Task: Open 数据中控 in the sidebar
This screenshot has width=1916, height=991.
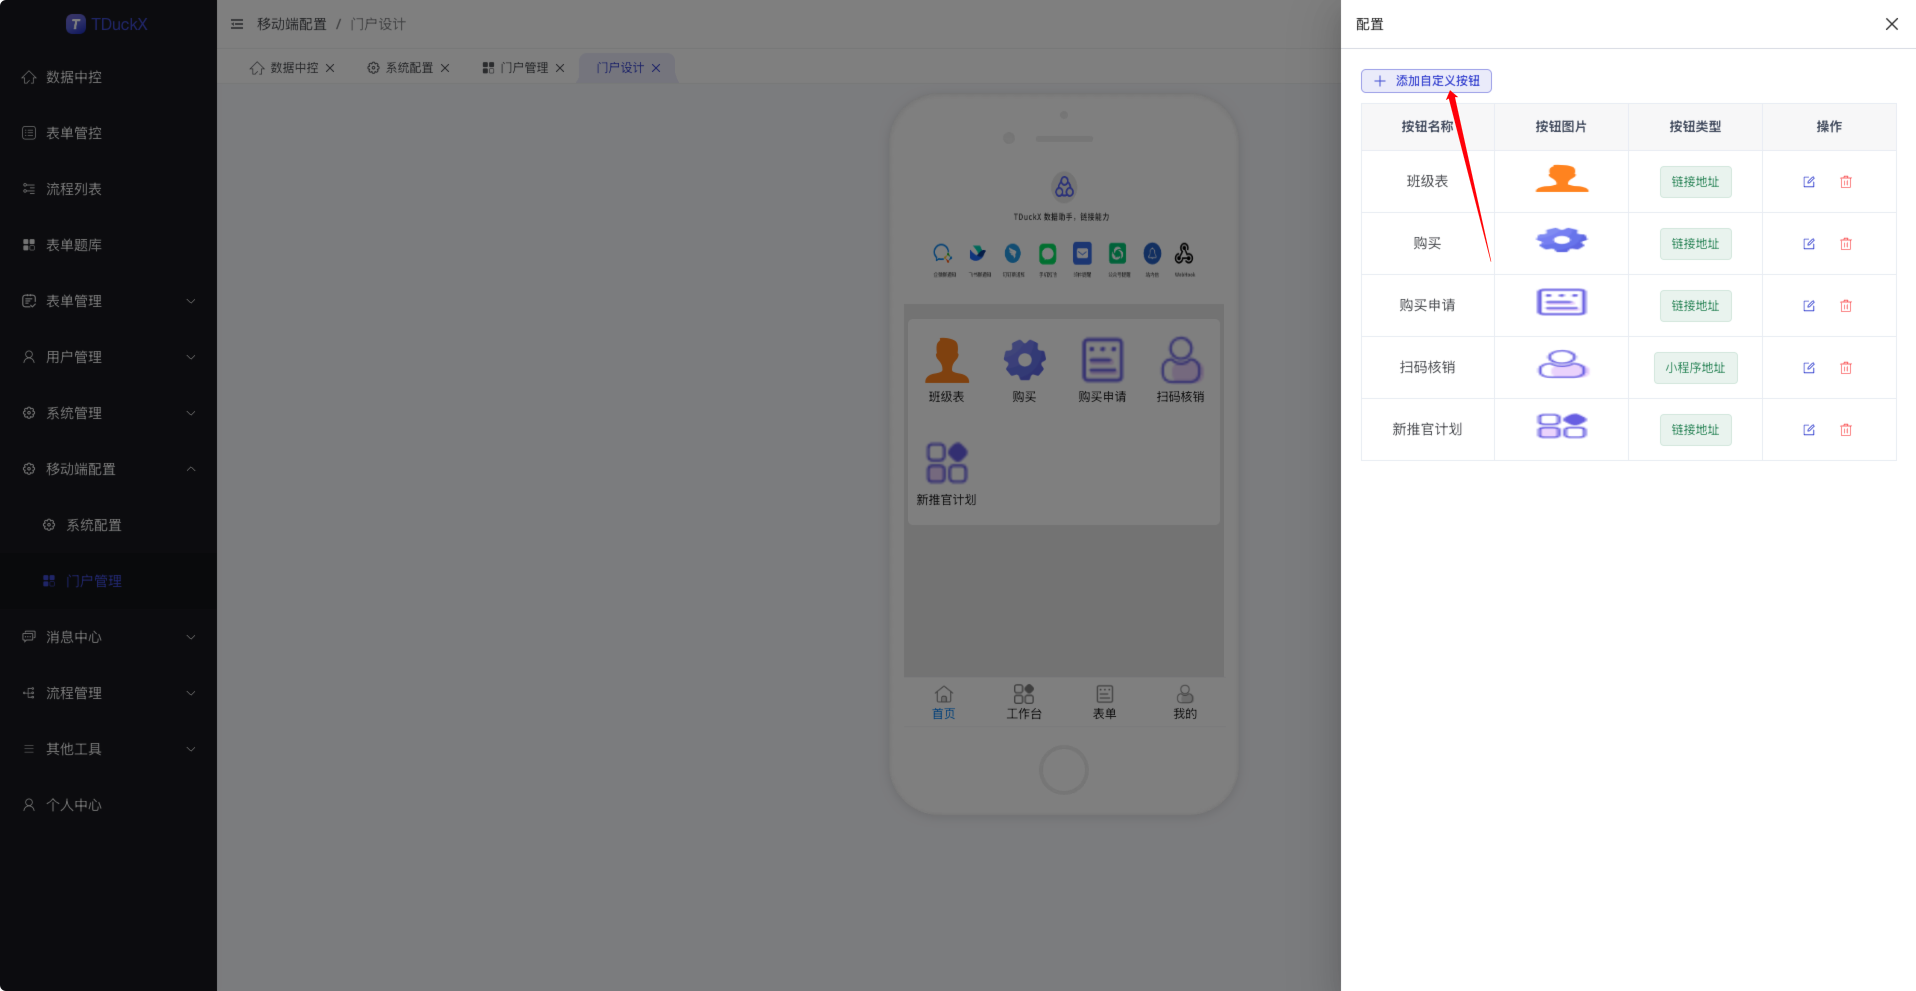Action: [x=108, y=77]
